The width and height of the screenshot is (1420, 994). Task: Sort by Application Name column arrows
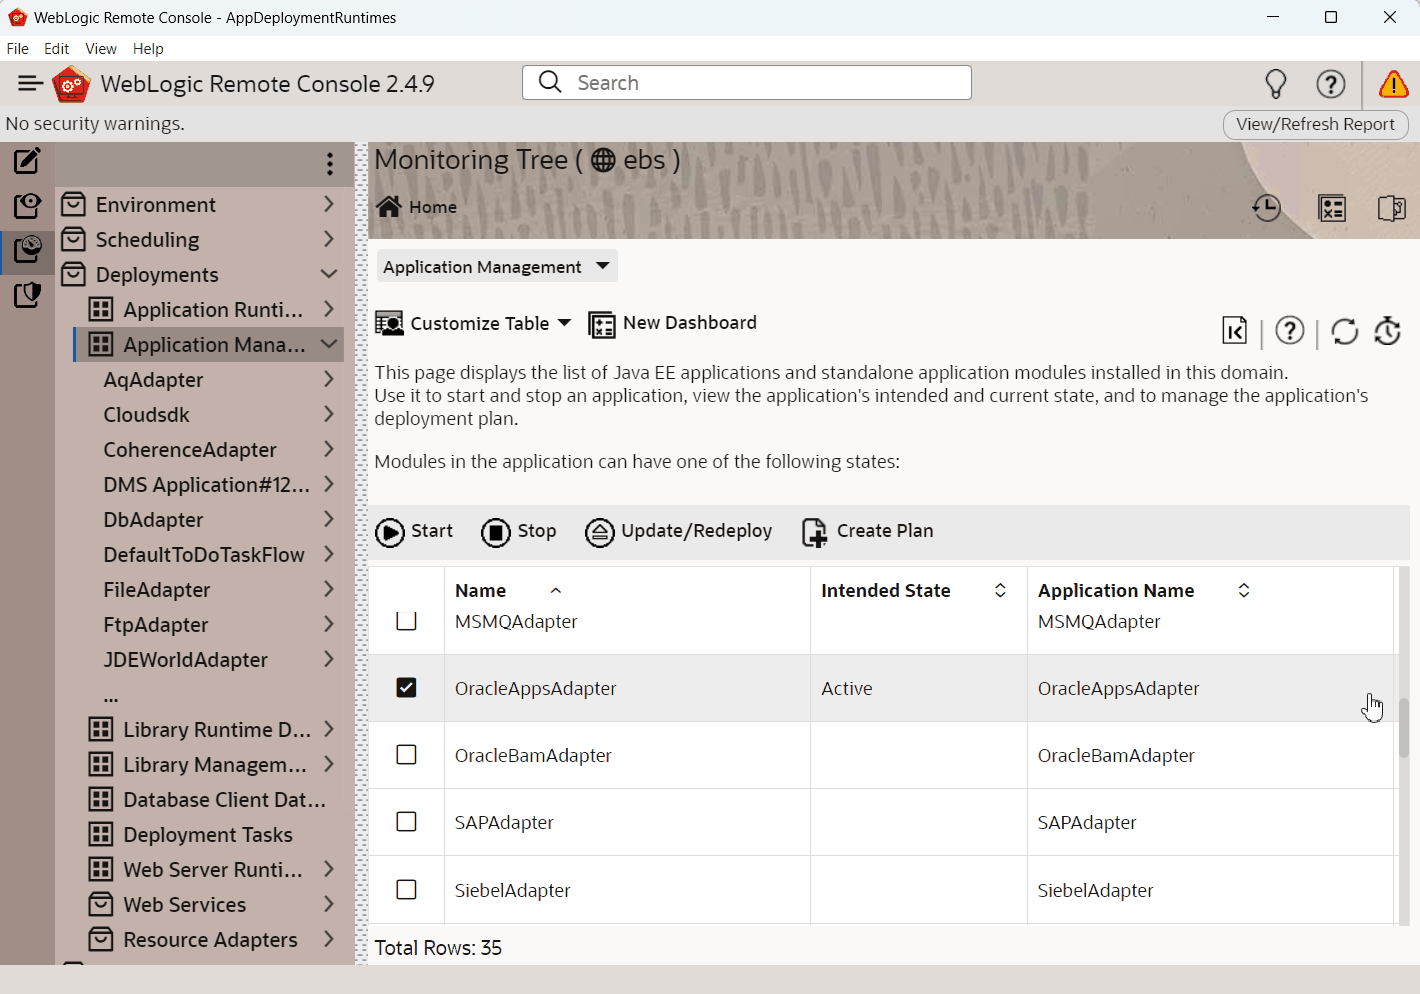pyautogui.click(x=1244, y=590)
